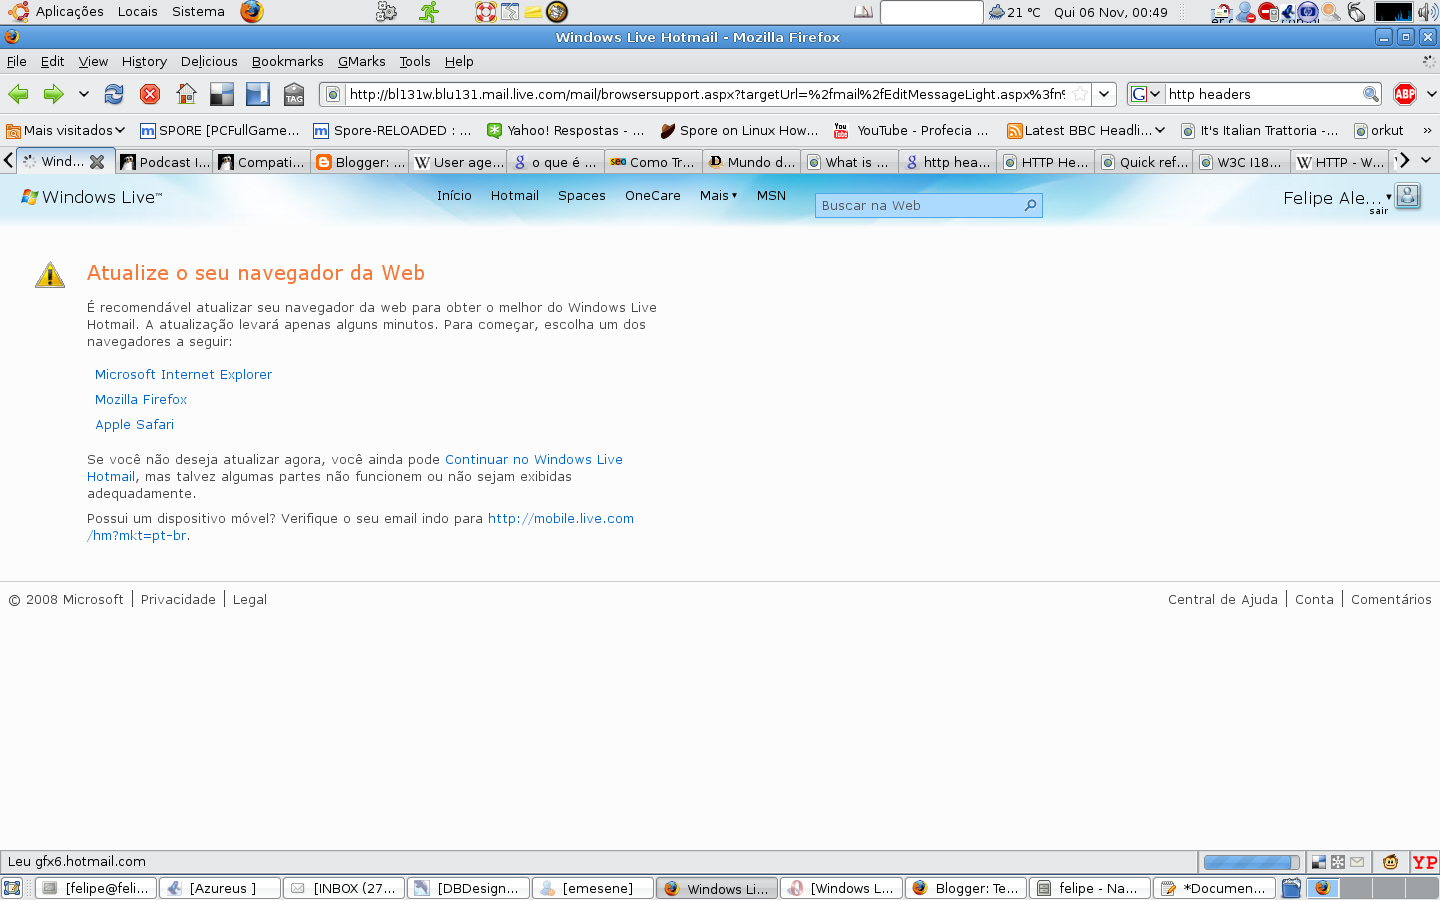Go forward with the green right arrow
This screenshot has height=900, width=1440.
[x=53, y=94]
